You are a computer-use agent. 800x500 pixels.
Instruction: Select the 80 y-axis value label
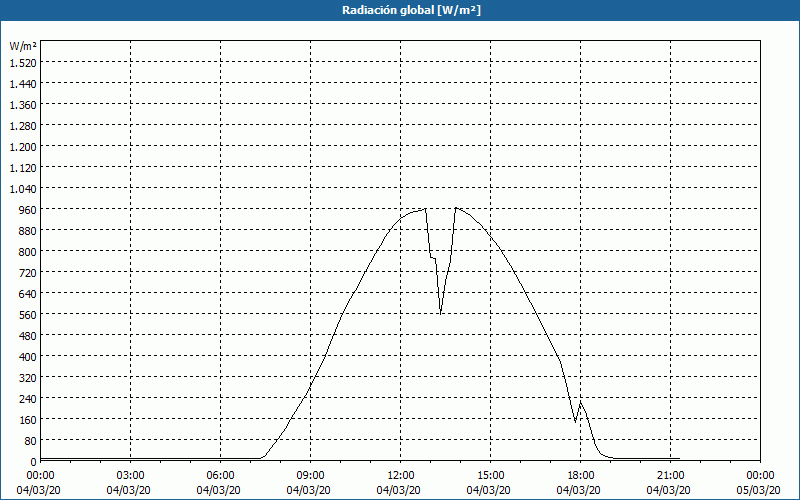(x=31, y=441)
